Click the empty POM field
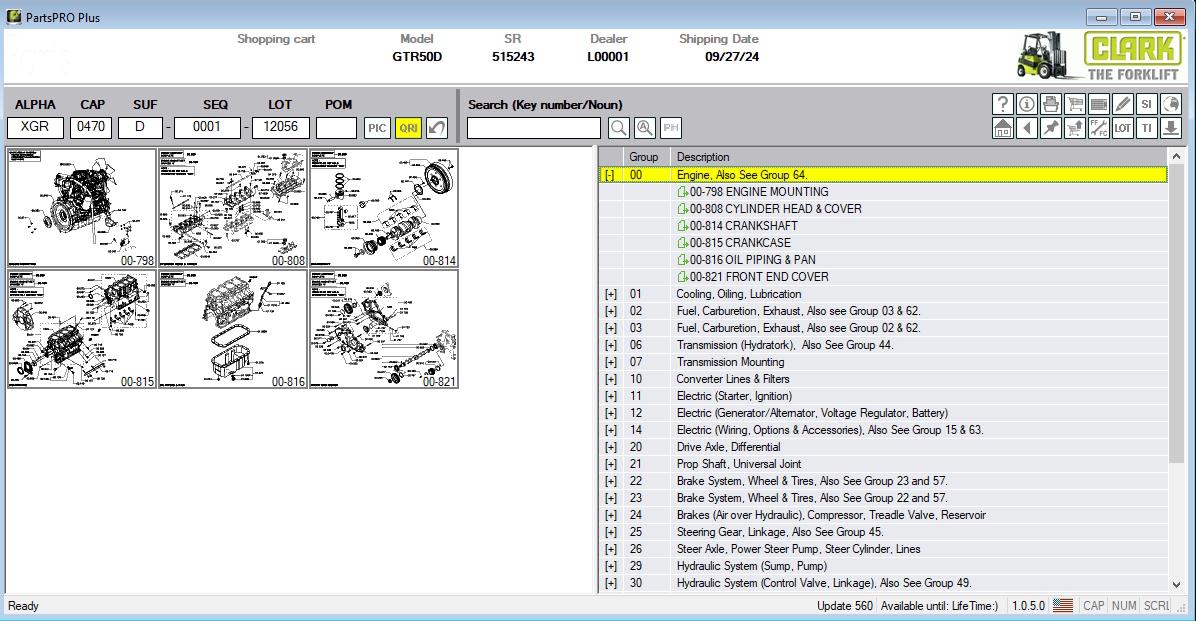 (336, 127)
